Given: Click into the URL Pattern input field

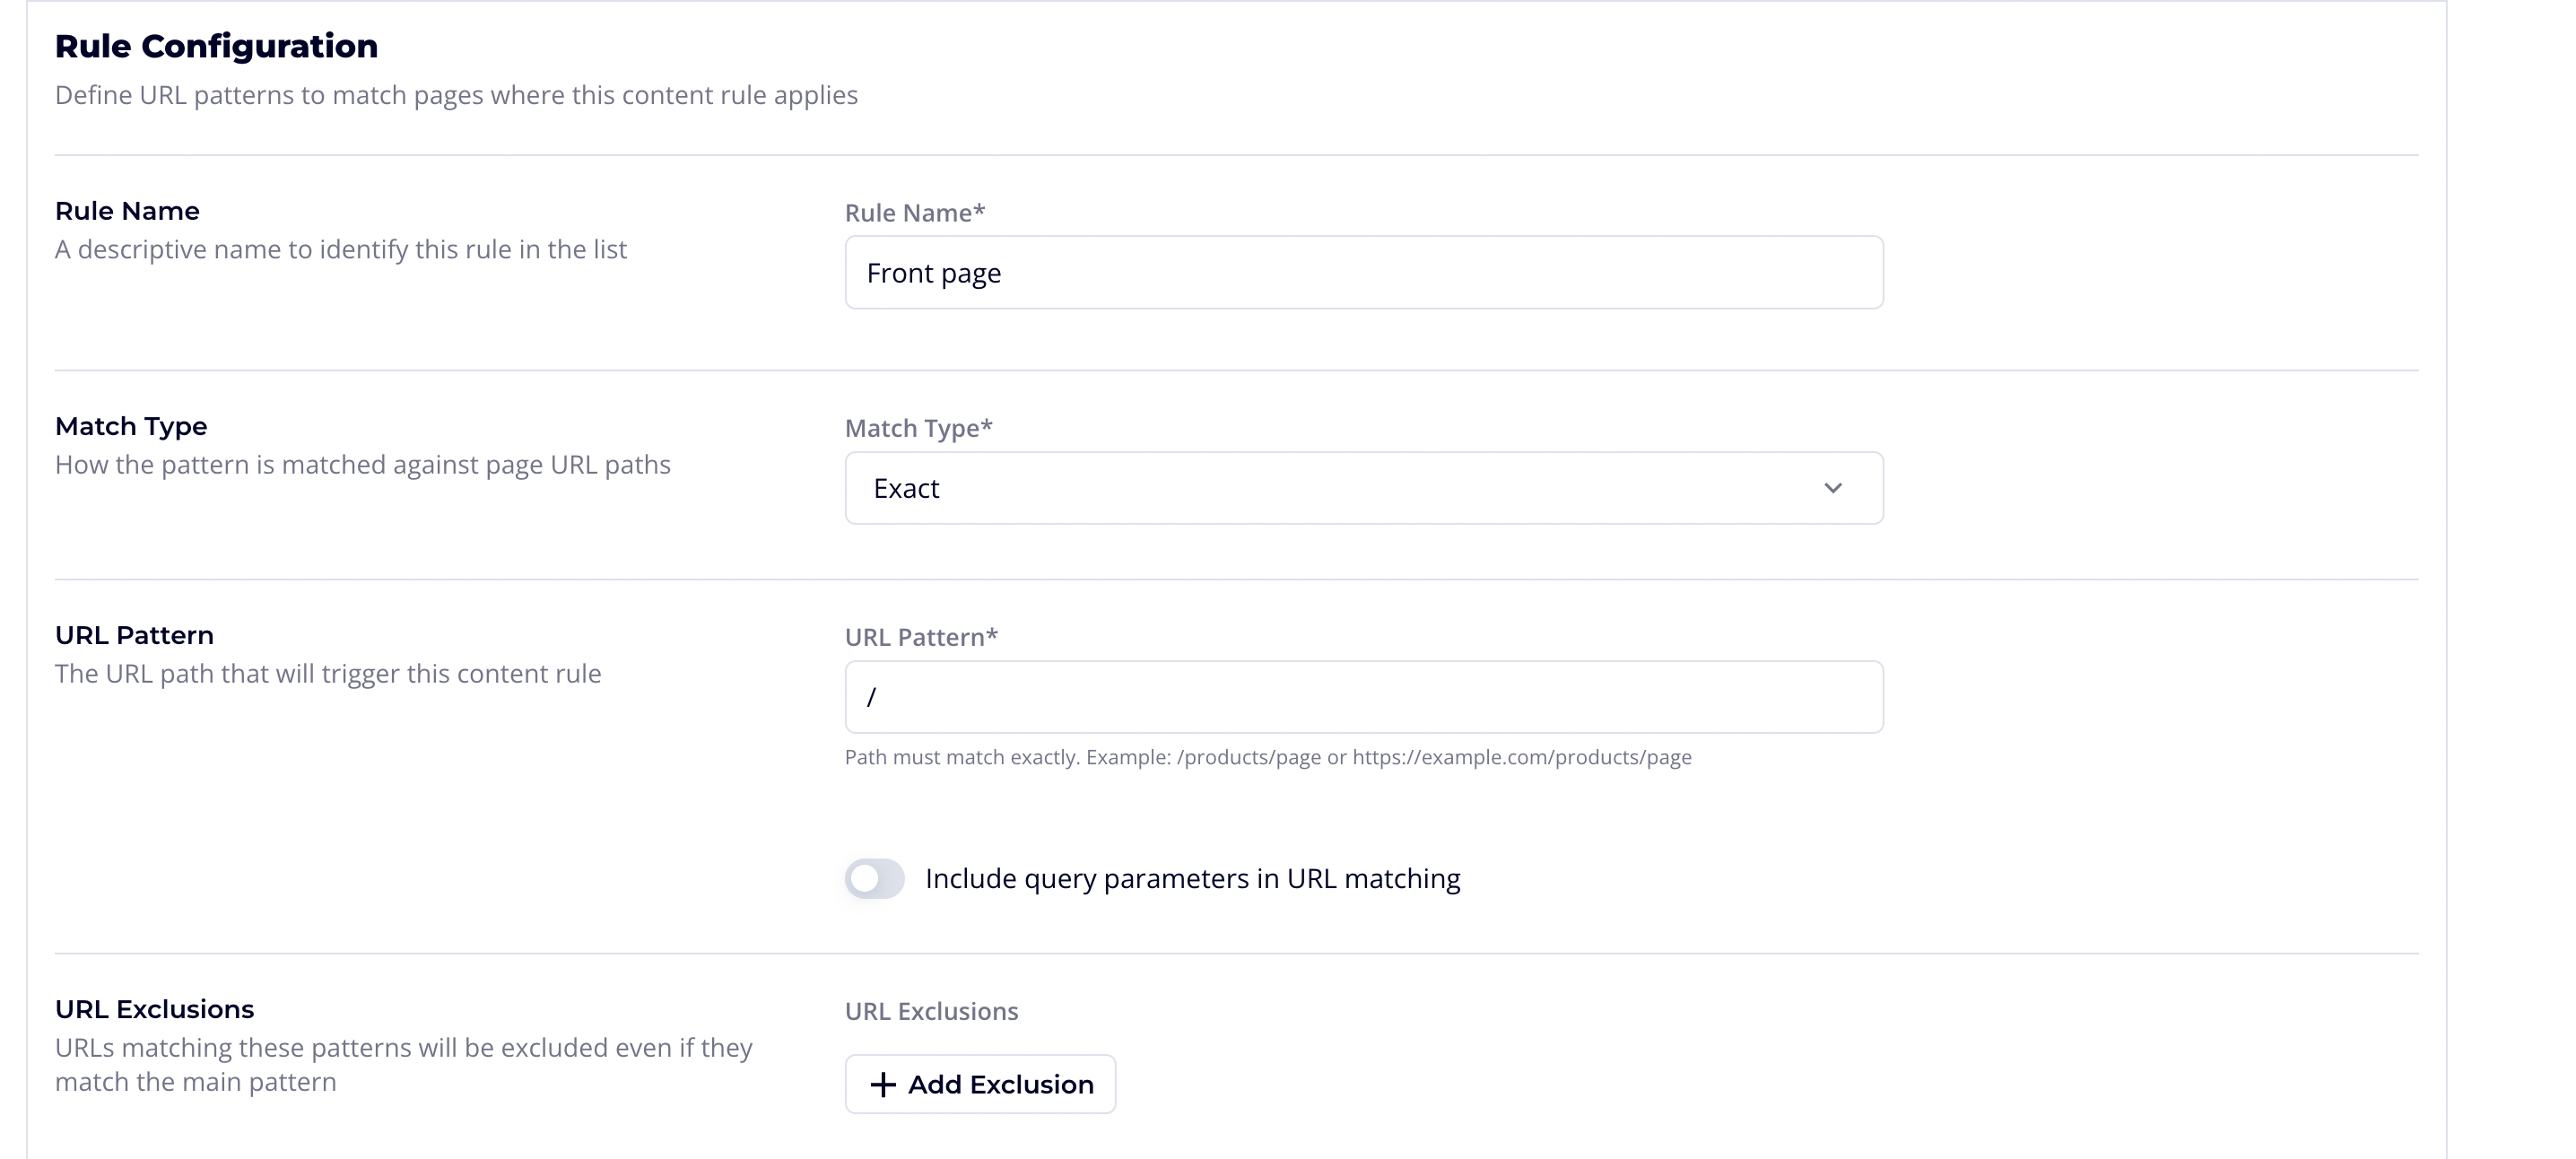Looking at the screenshot, I should click(x=1362, y=697).
